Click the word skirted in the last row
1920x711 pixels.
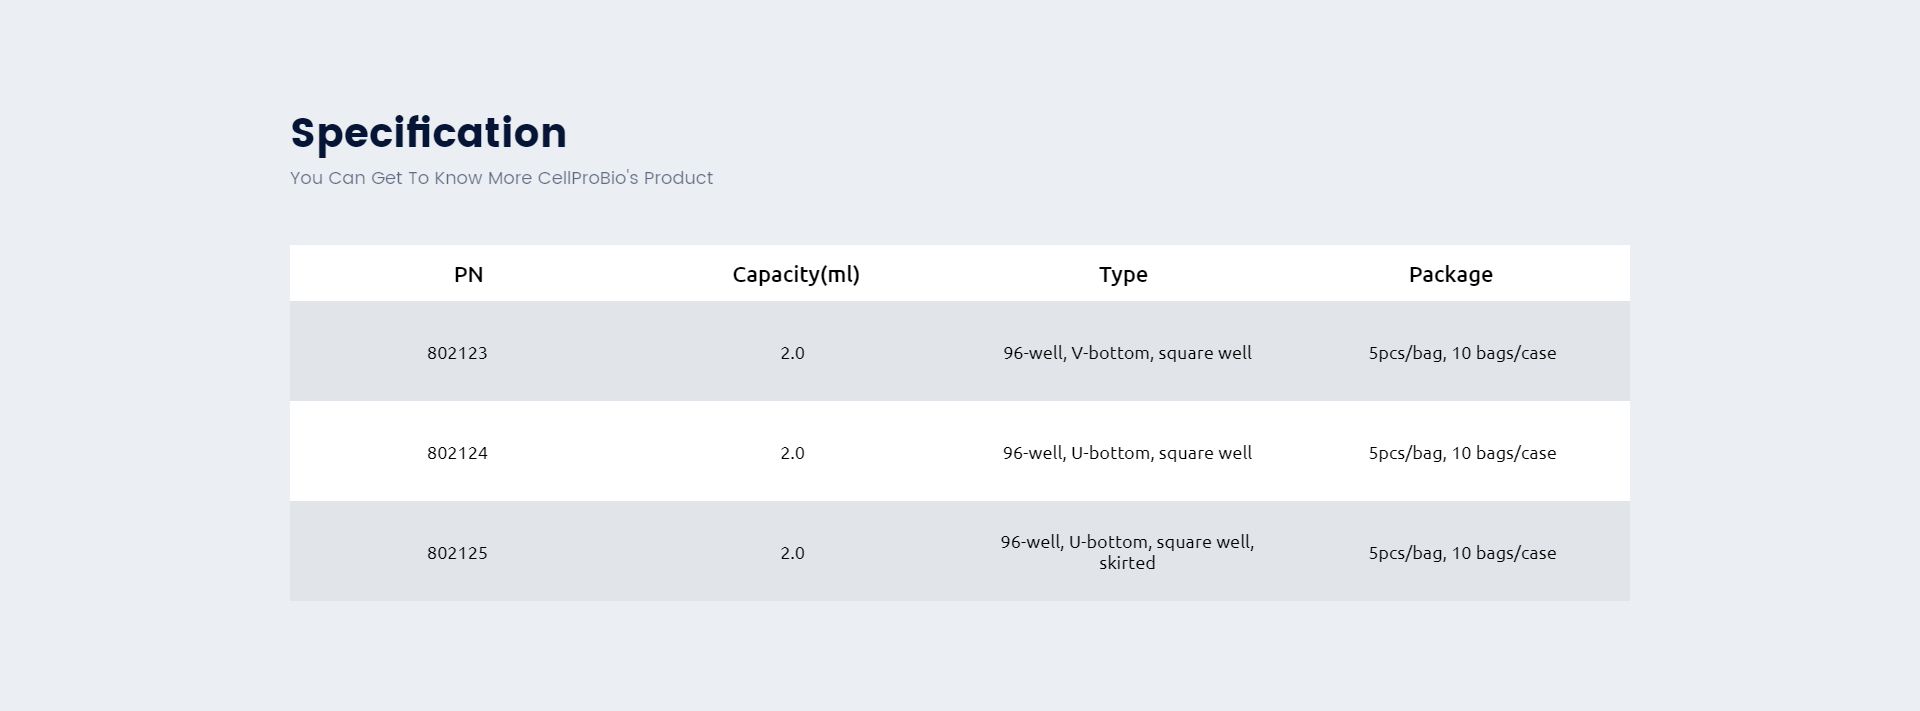click(1127, 563)
